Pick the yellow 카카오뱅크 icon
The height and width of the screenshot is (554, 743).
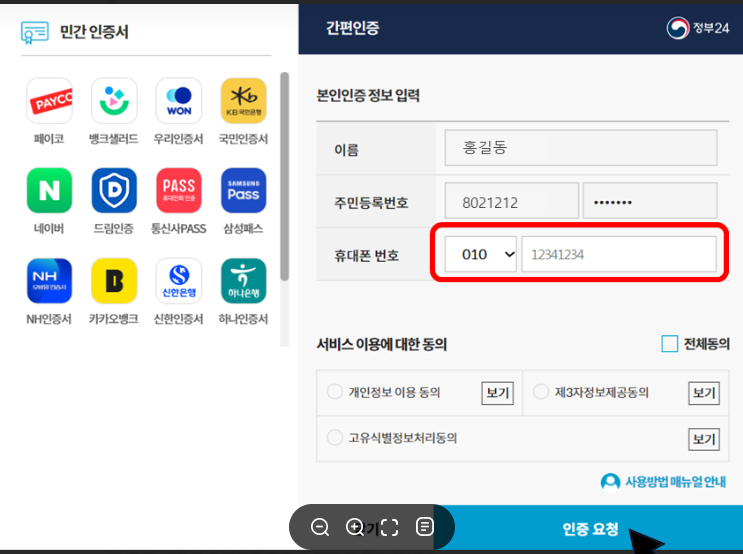pos(114,281)
